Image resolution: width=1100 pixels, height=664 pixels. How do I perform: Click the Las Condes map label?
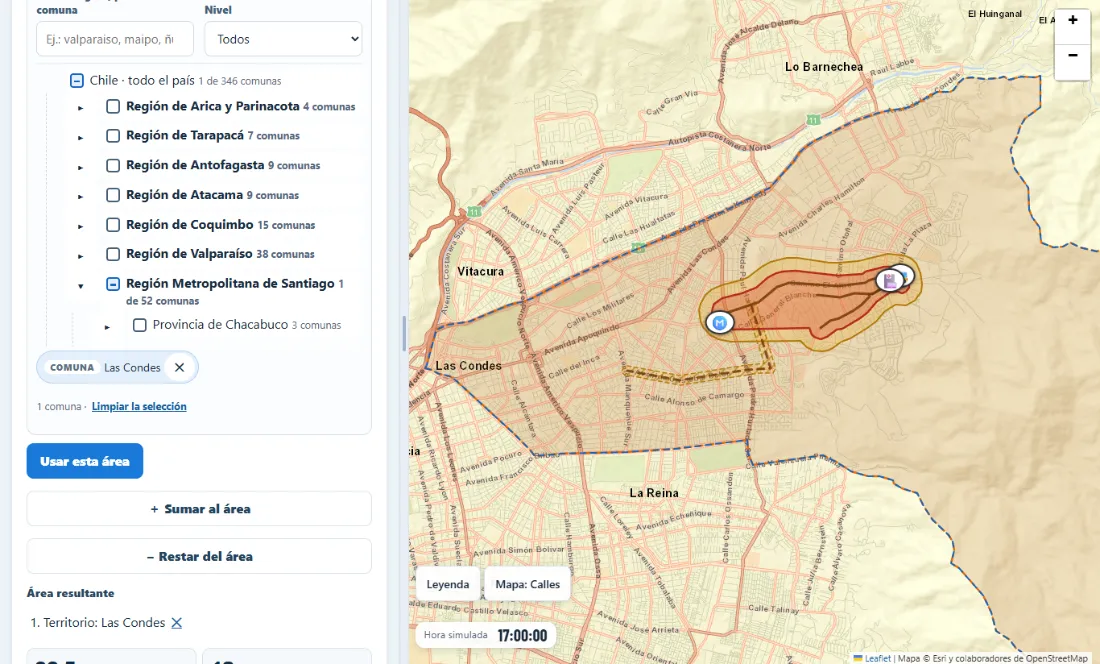[468, 366]
